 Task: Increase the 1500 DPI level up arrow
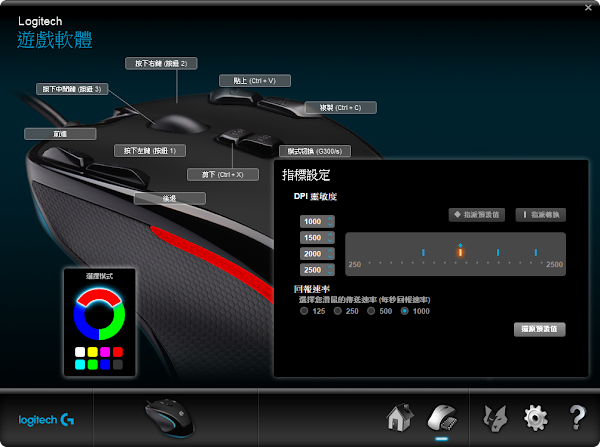tap(330, 235)
